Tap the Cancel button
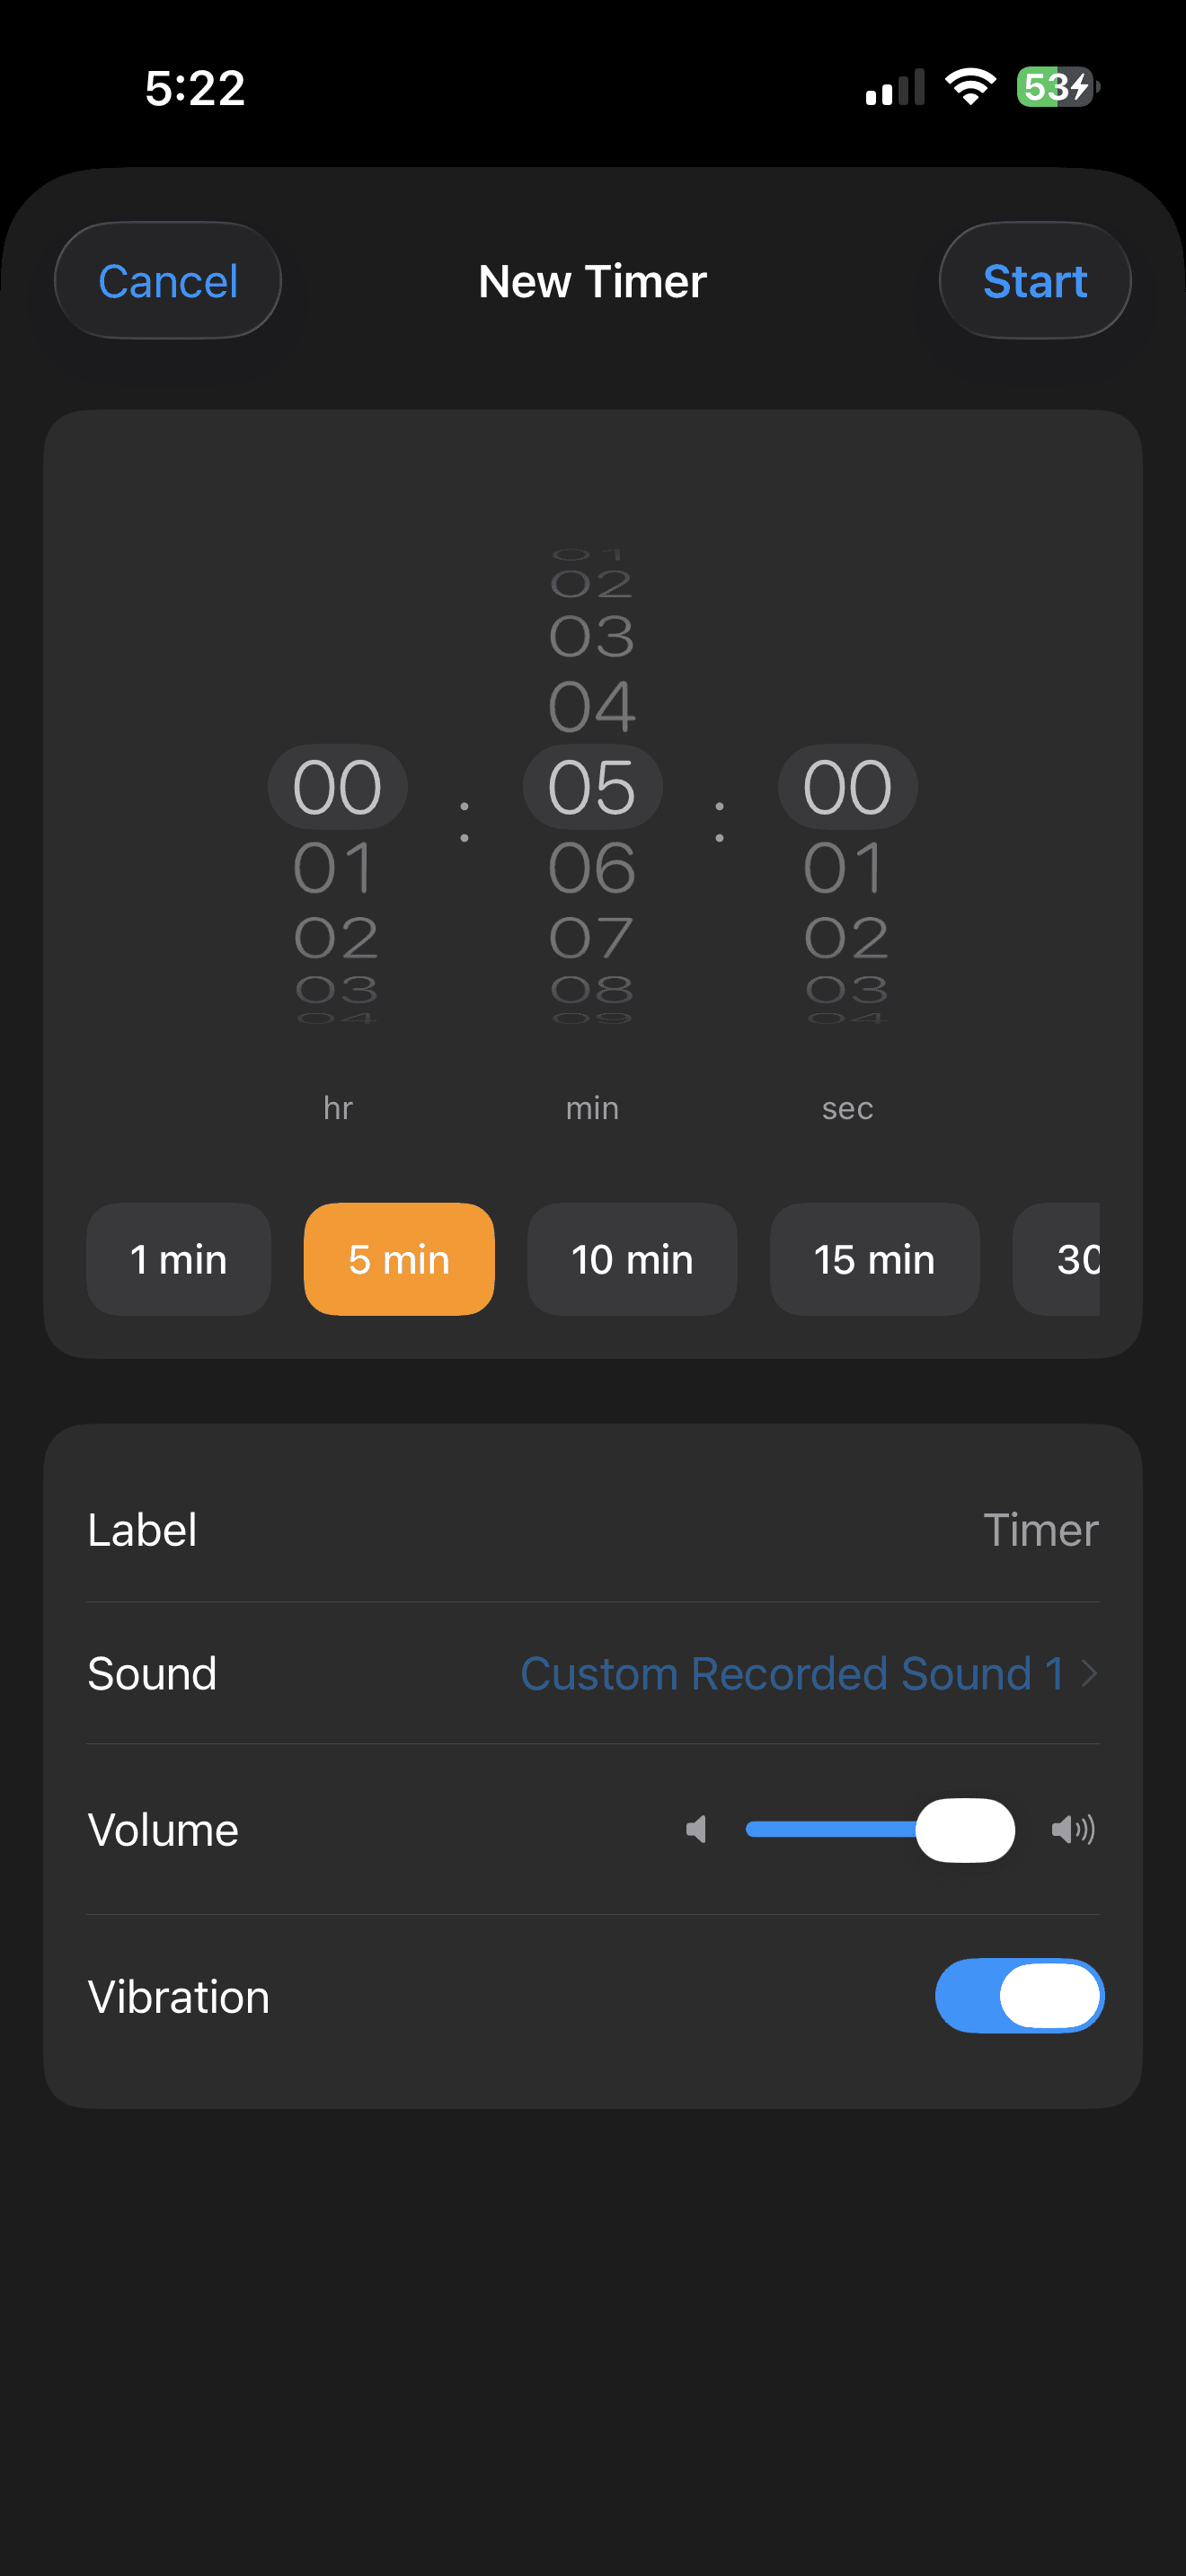1186x2576 pixels. (168, 281)
